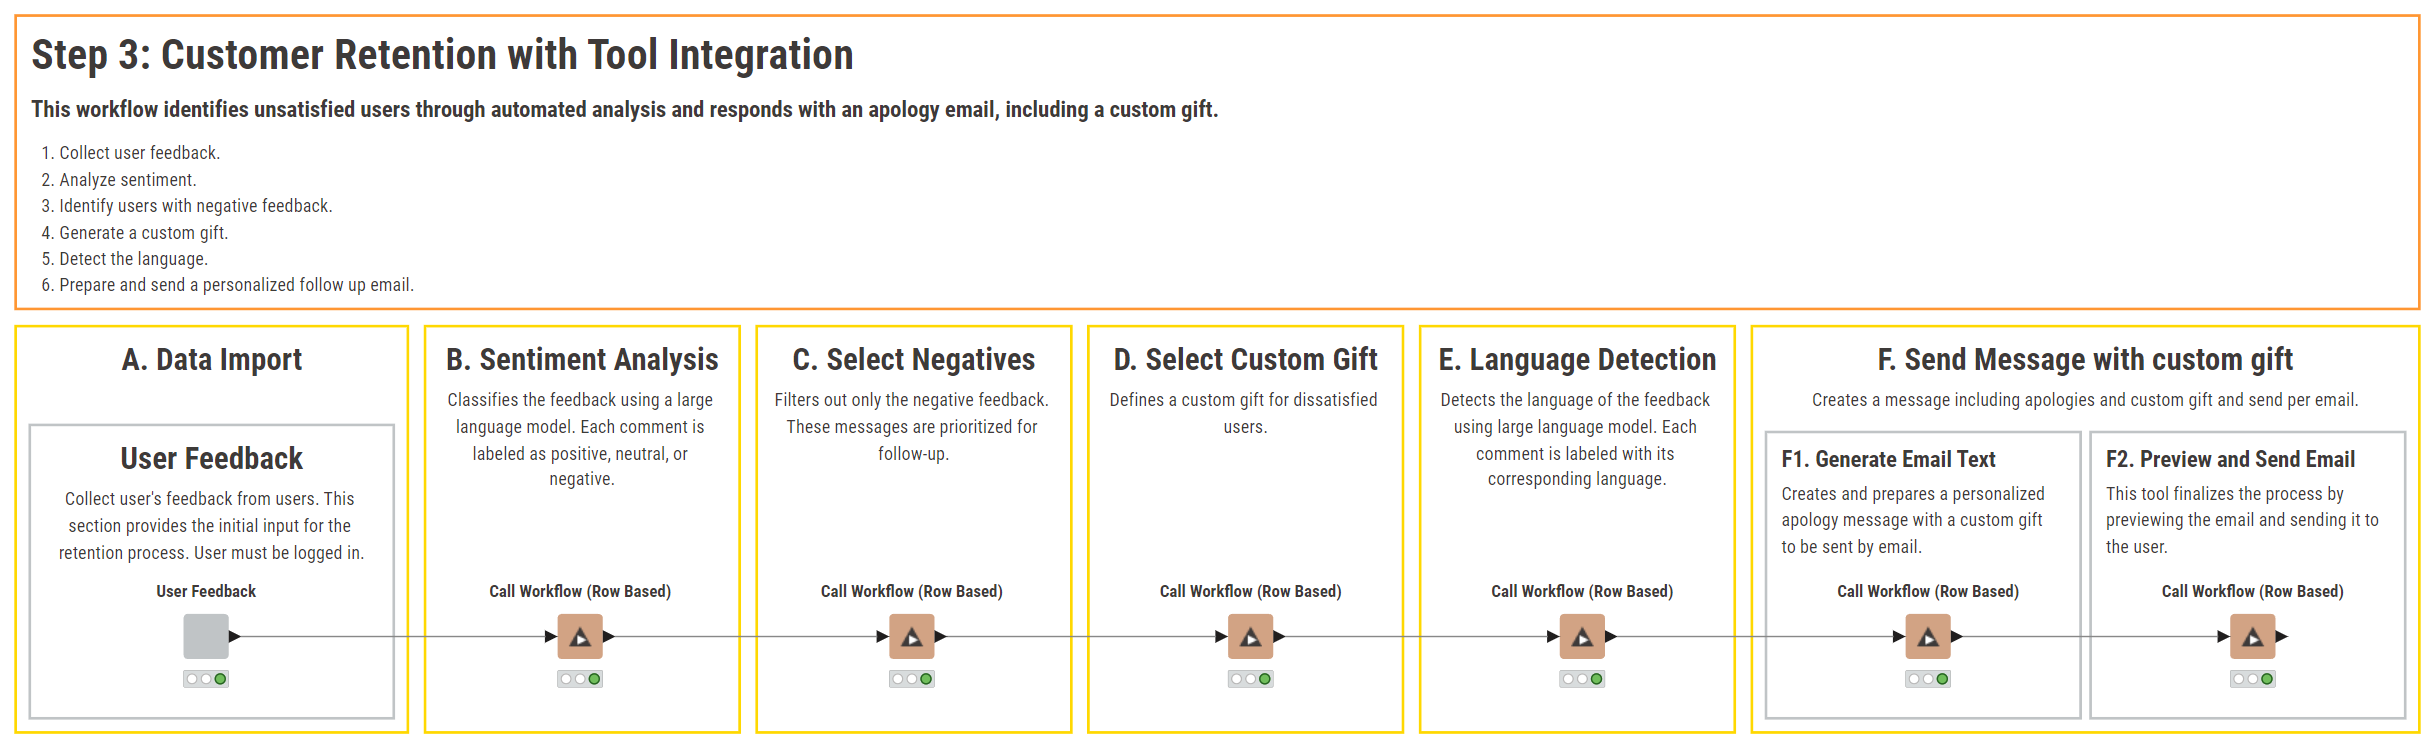Select the gray User Feedback component node
Screen dimensions: 2433x746
click(x=206, y=636)
